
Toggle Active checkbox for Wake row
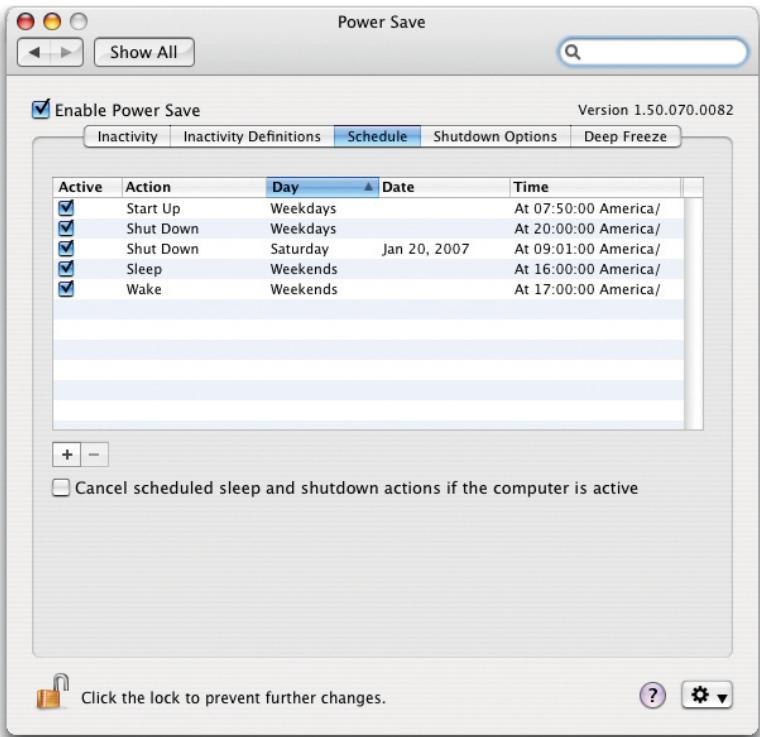click(66, 289)
